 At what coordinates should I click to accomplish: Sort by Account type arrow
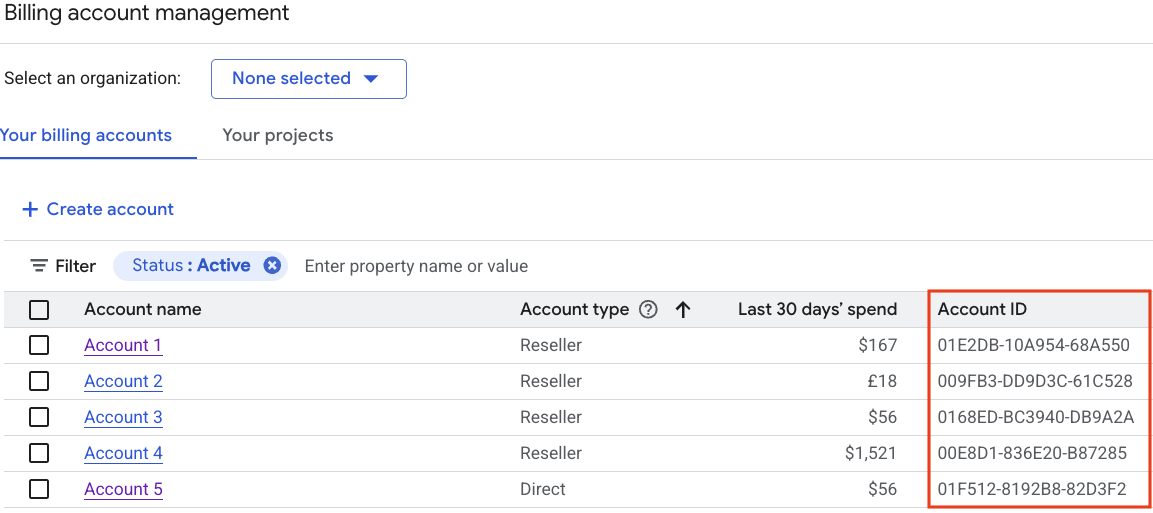coord(684,310)
